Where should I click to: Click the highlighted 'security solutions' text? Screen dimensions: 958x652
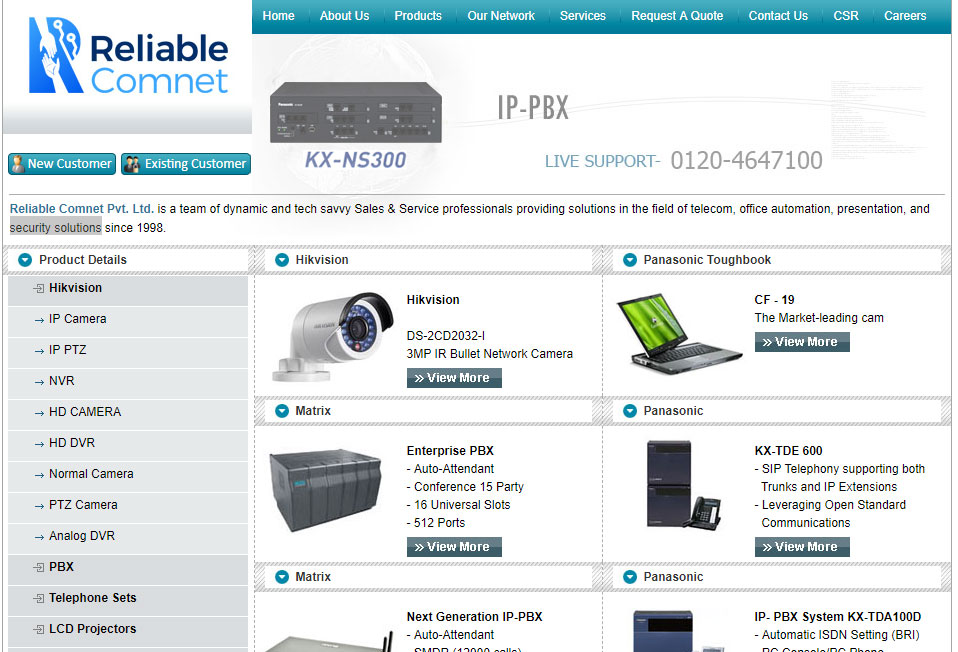click(x=56, y=228)
